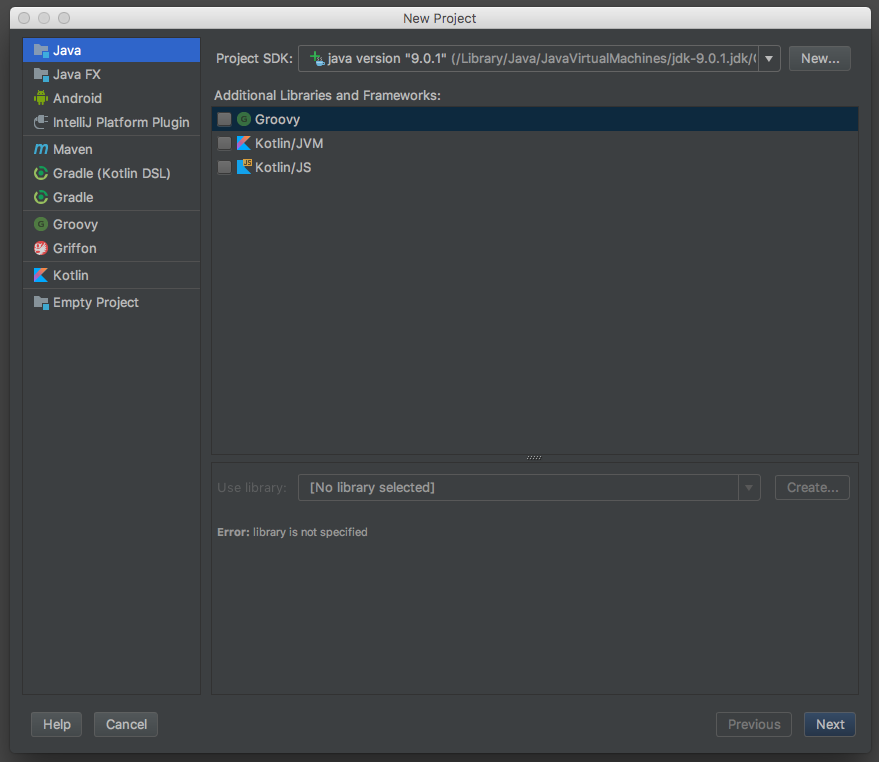Click 'Additional Libraries and Frameworks:' label
The height and width of the screenshot is (762, 879).
tap(327, 95)
